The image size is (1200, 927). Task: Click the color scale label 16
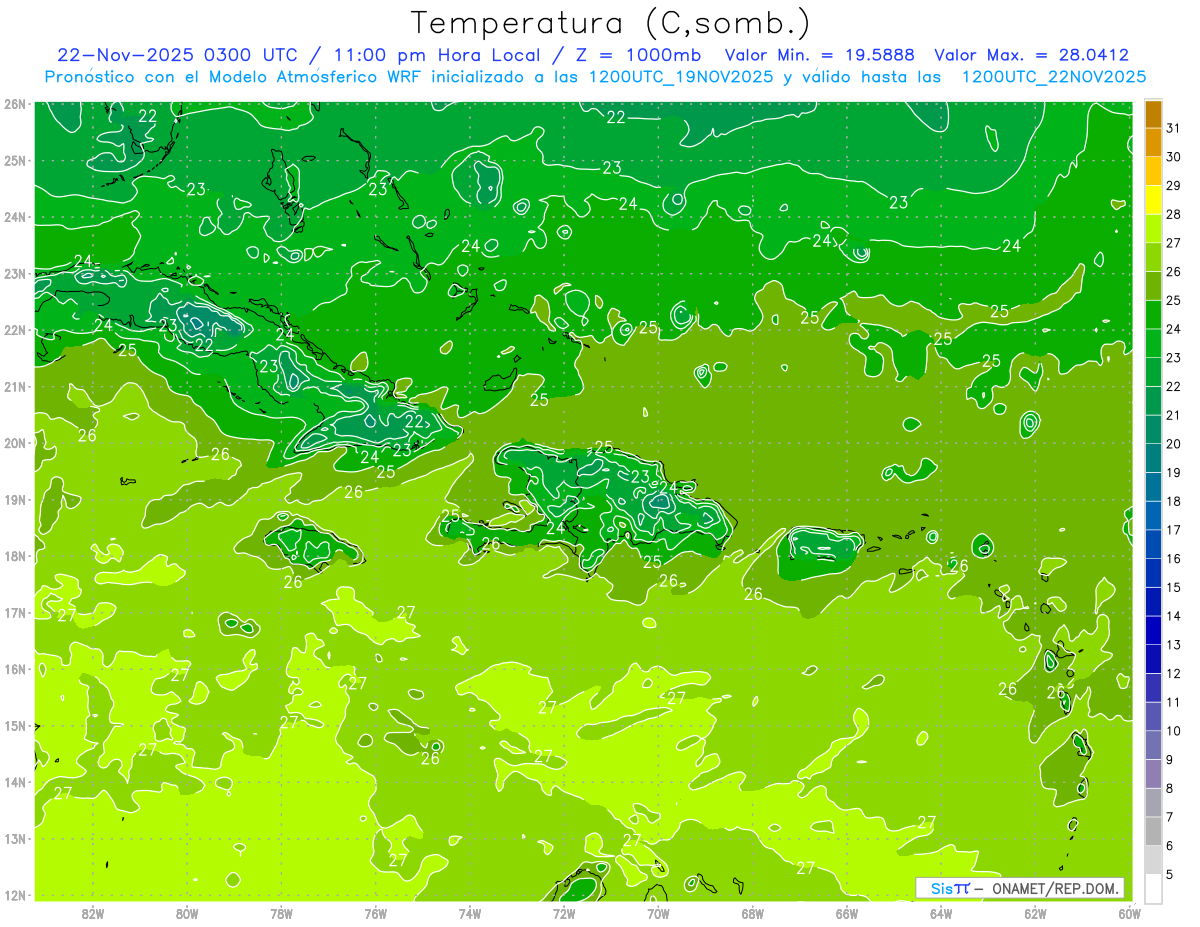(1173, 559)
